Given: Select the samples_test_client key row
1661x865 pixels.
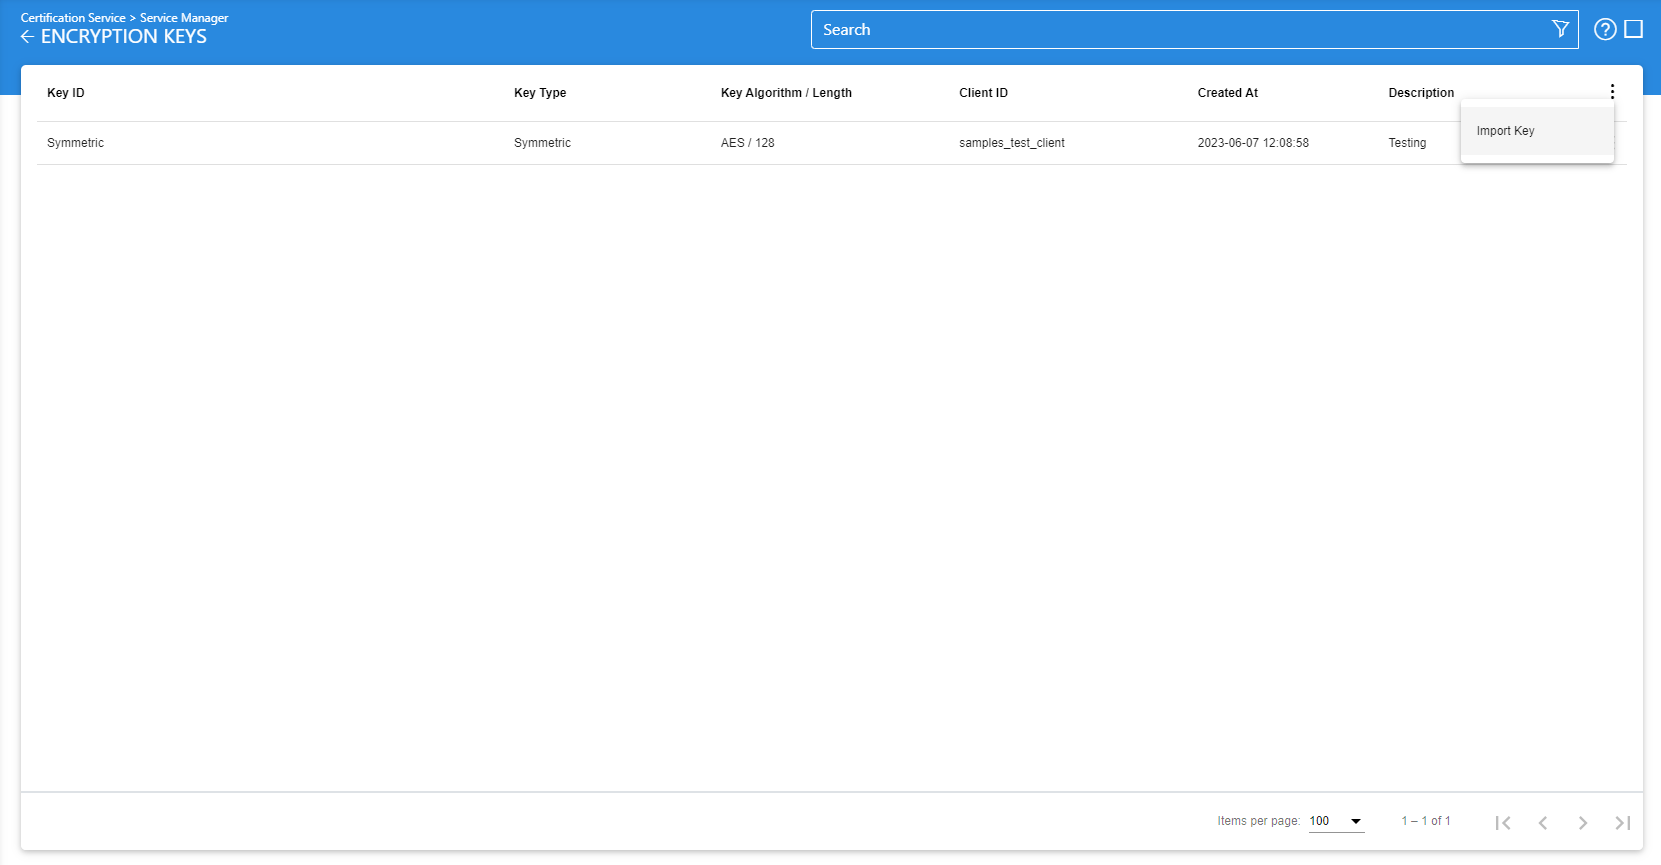Looking at the screenshot, I should (x=1011, y=143).
